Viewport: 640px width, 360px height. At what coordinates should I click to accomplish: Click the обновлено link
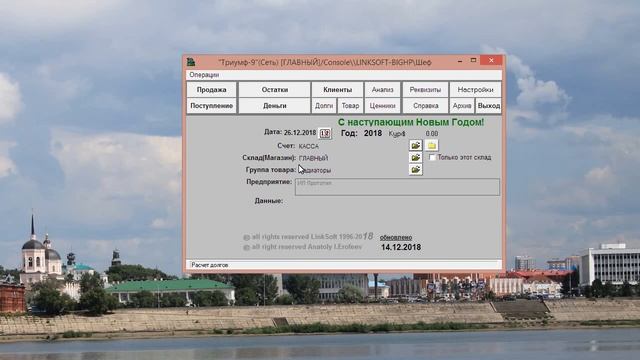click(396, 238)
